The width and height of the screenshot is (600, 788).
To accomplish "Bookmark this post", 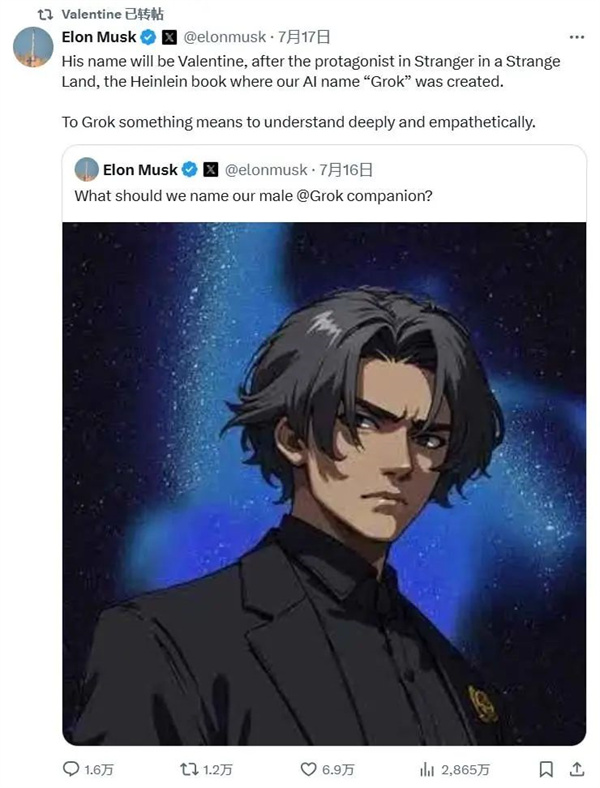I will (546, 769).
